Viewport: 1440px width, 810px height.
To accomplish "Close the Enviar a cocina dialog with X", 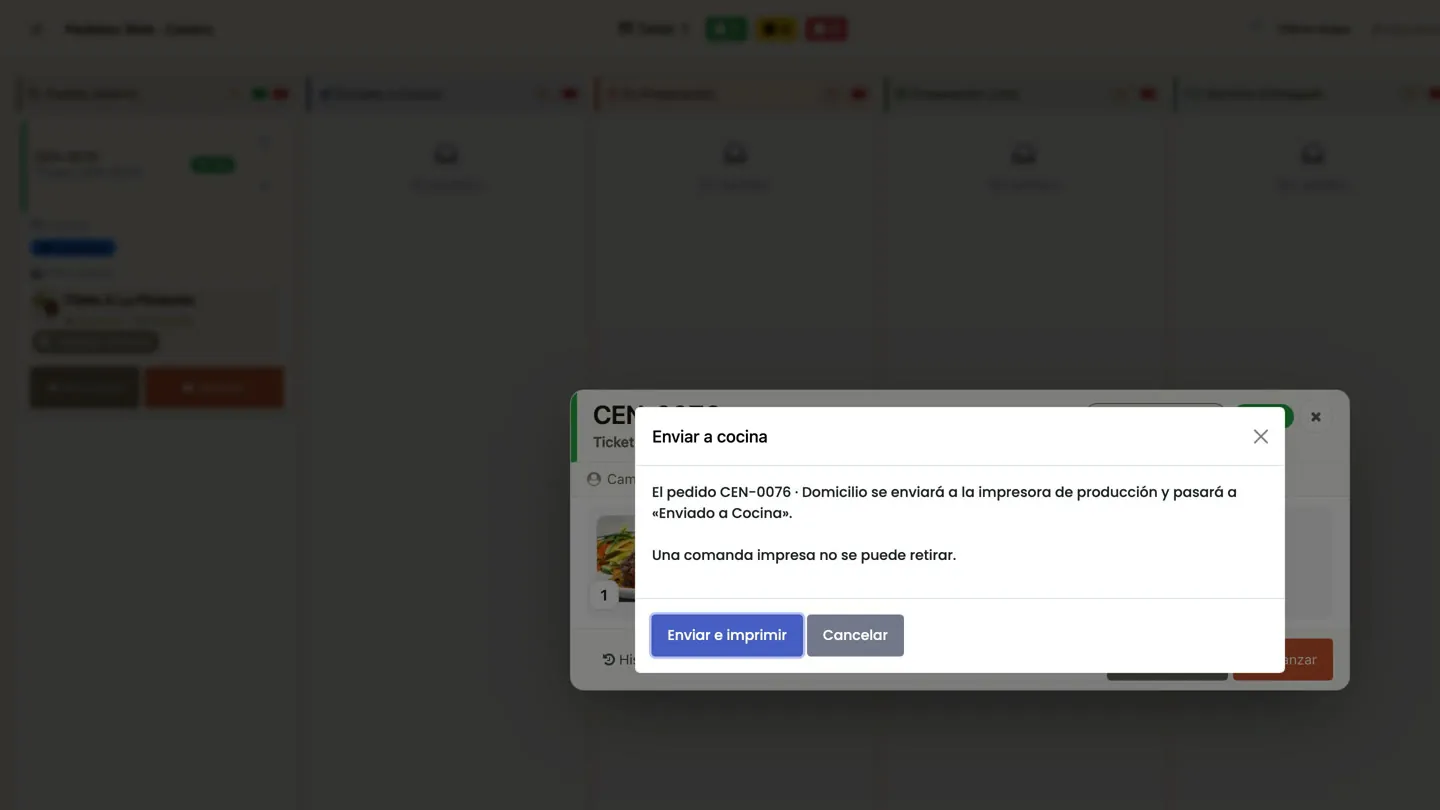I will pyautogui.click(x=1260, y=436).
